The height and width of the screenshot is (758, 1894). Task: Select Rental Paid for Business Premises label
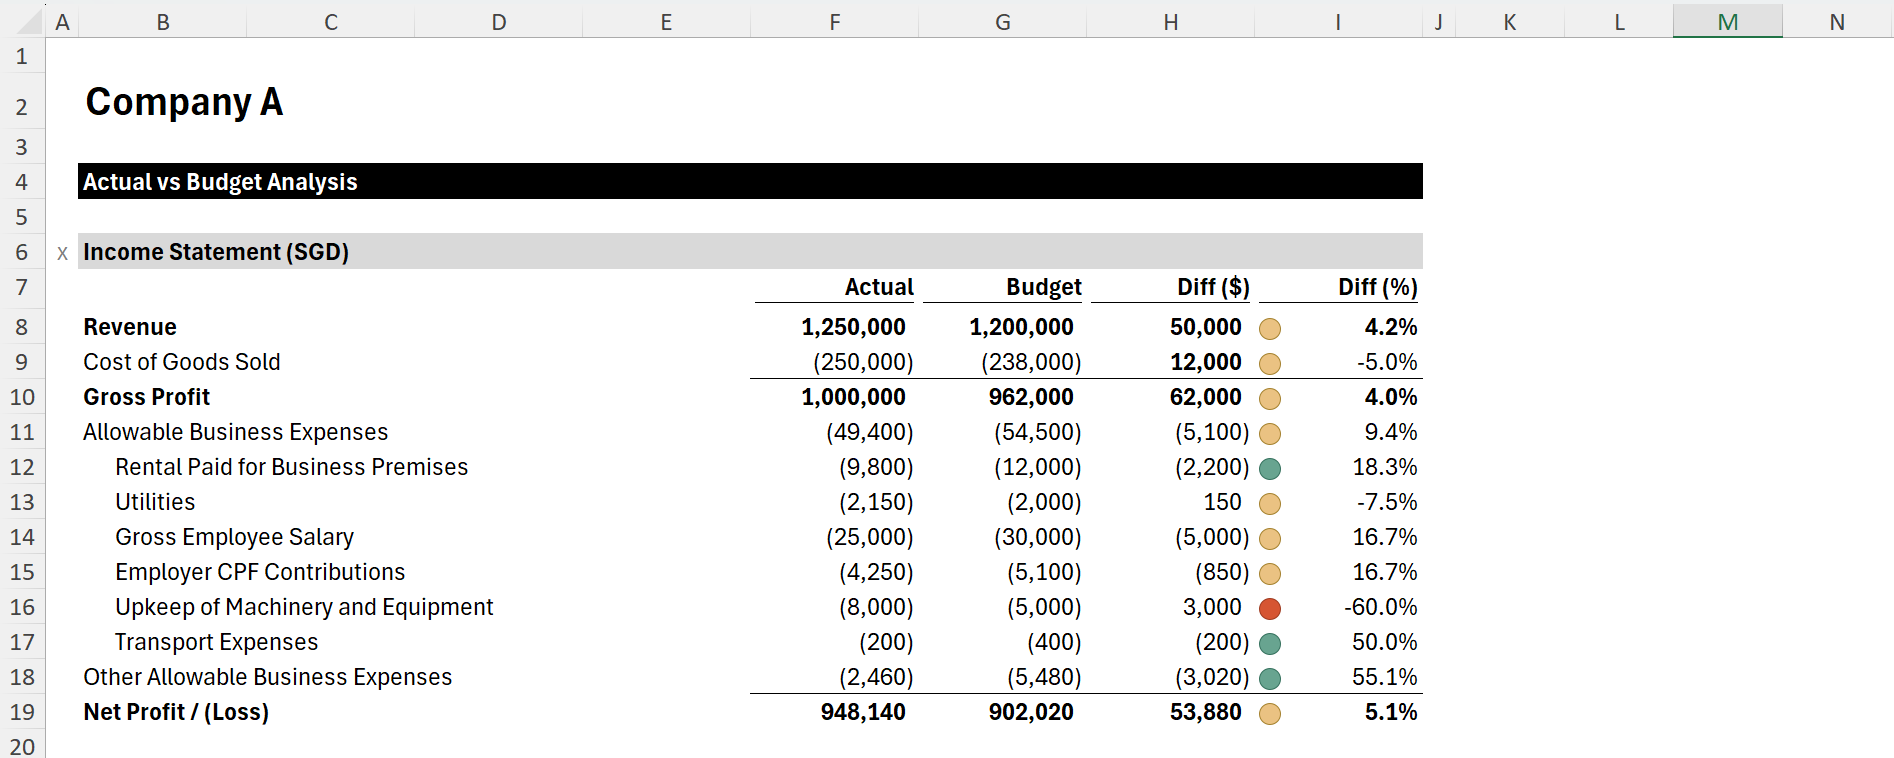pyautogui.click(x=291, y=467)
